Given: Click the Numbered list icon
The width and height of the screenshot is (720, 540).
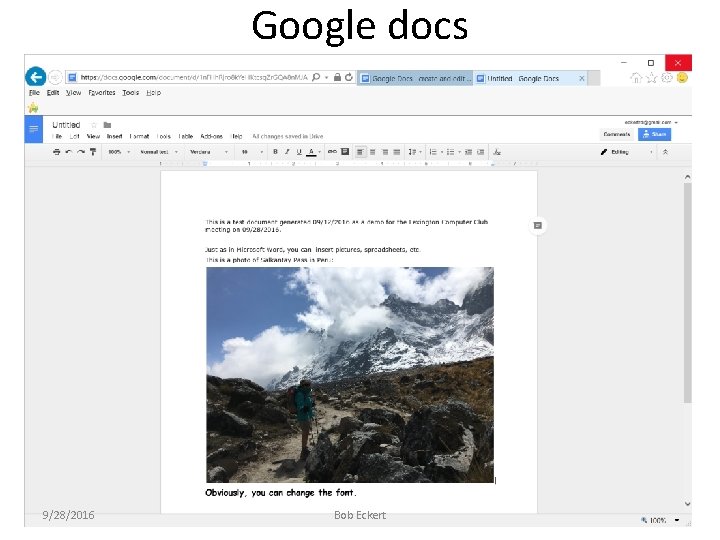Looking at the screenshot, I should tap(433, 152).
